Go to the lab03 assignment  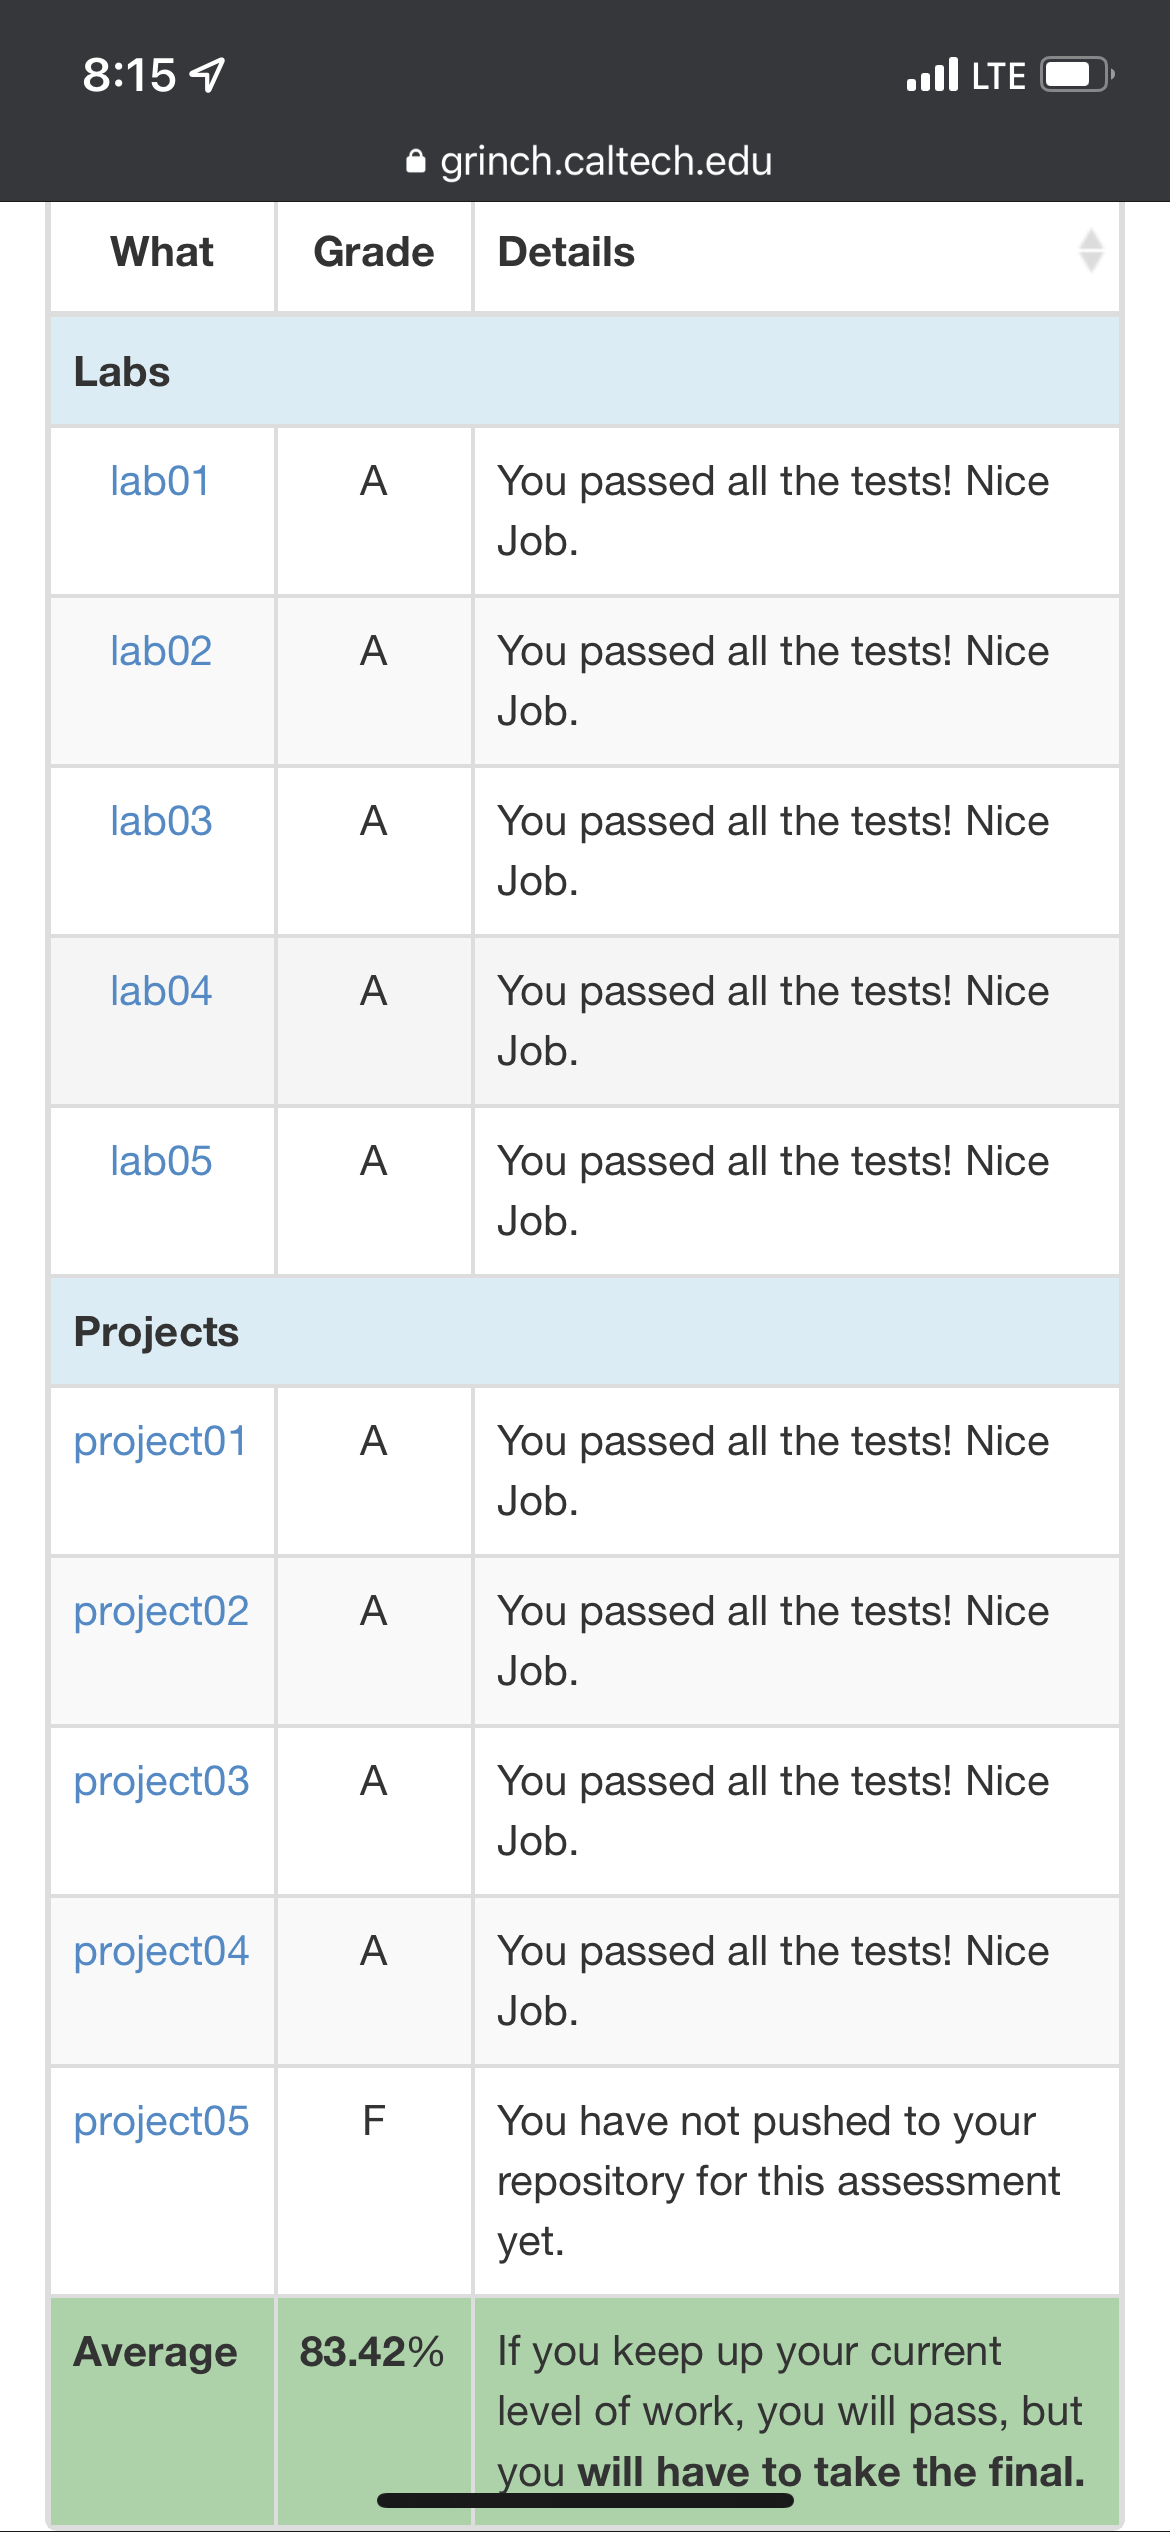point(161,821)
